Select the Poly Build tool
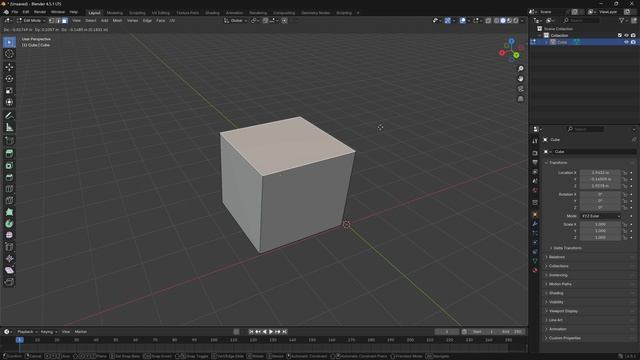The height and width of the screenshot is (360, 640). 9,212
